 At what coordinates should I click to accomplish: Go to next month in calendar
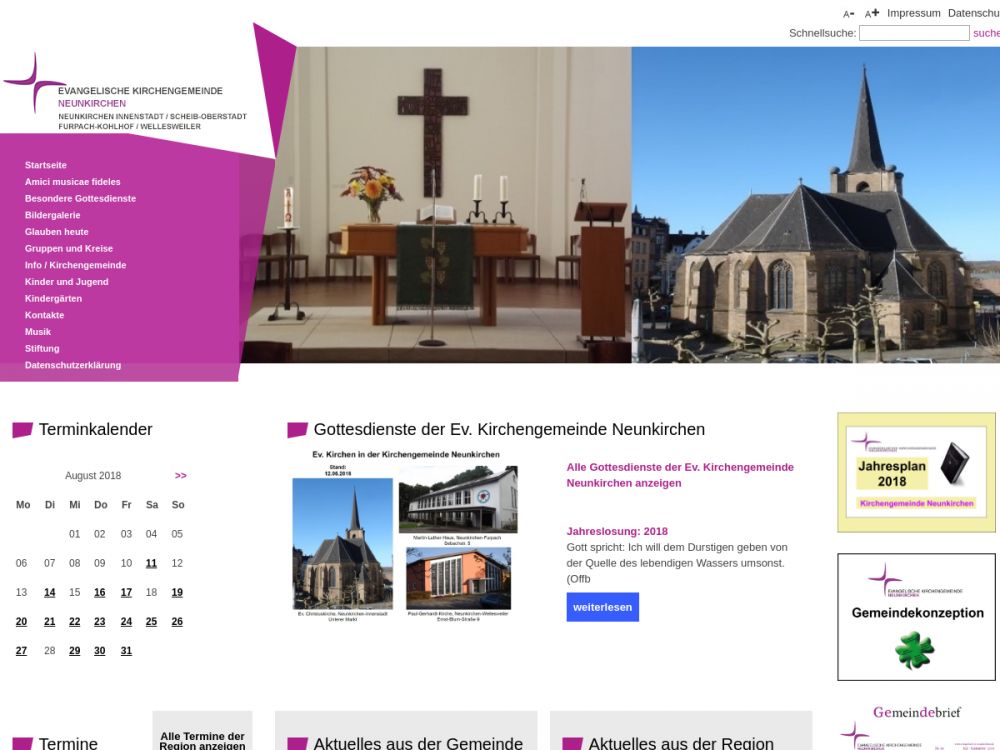click(x=180, y=476)
